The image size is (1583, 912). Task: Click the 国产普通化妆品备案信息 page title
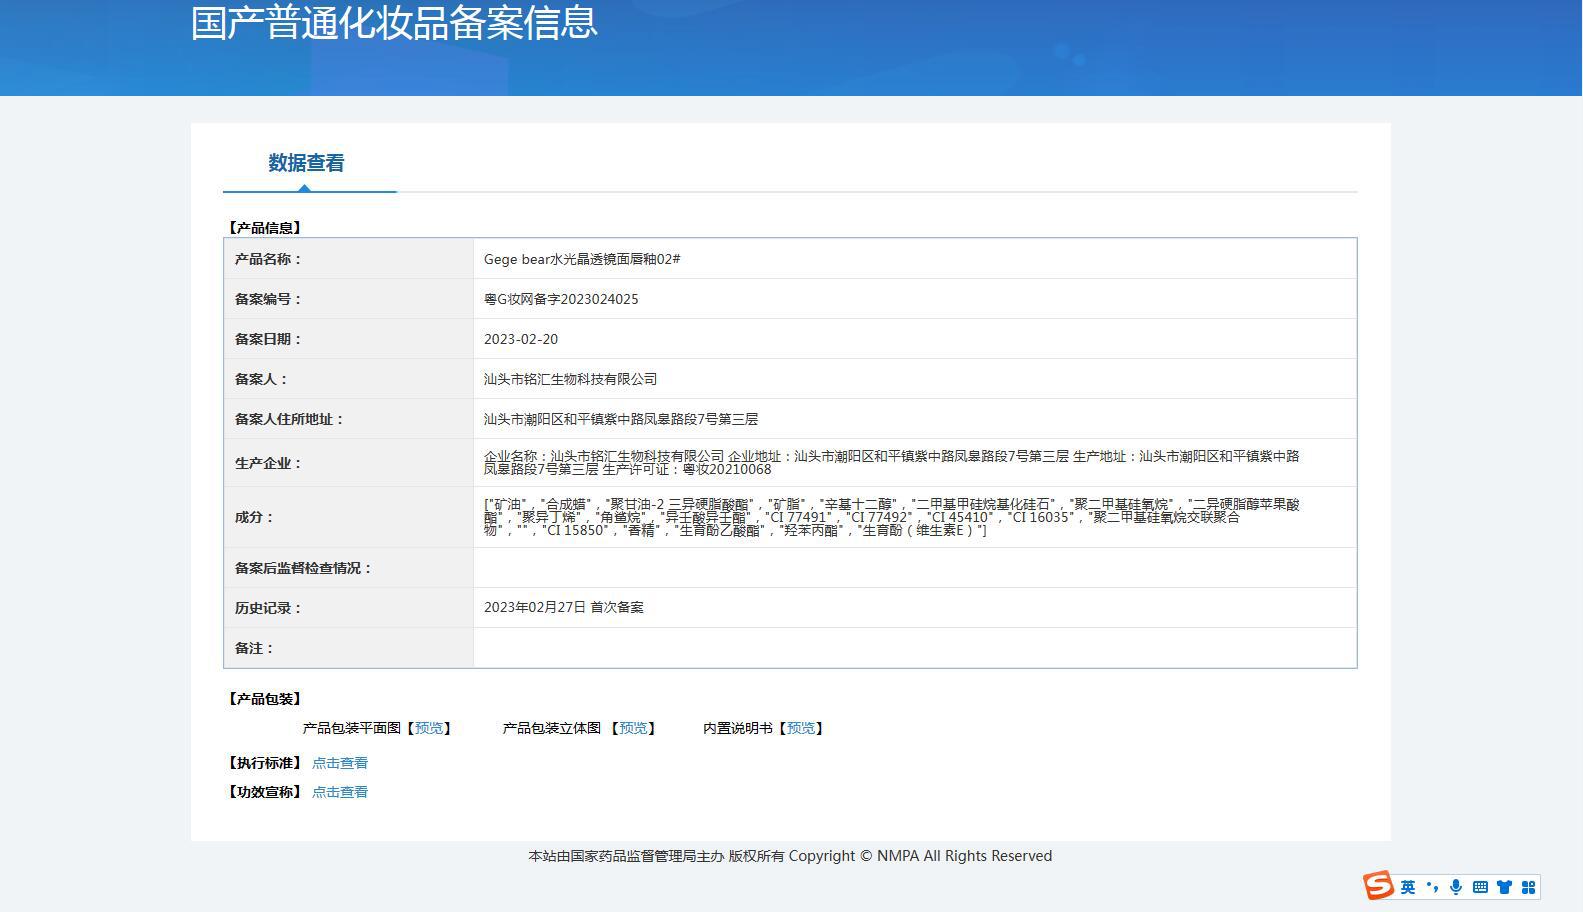tap(394, 22)
